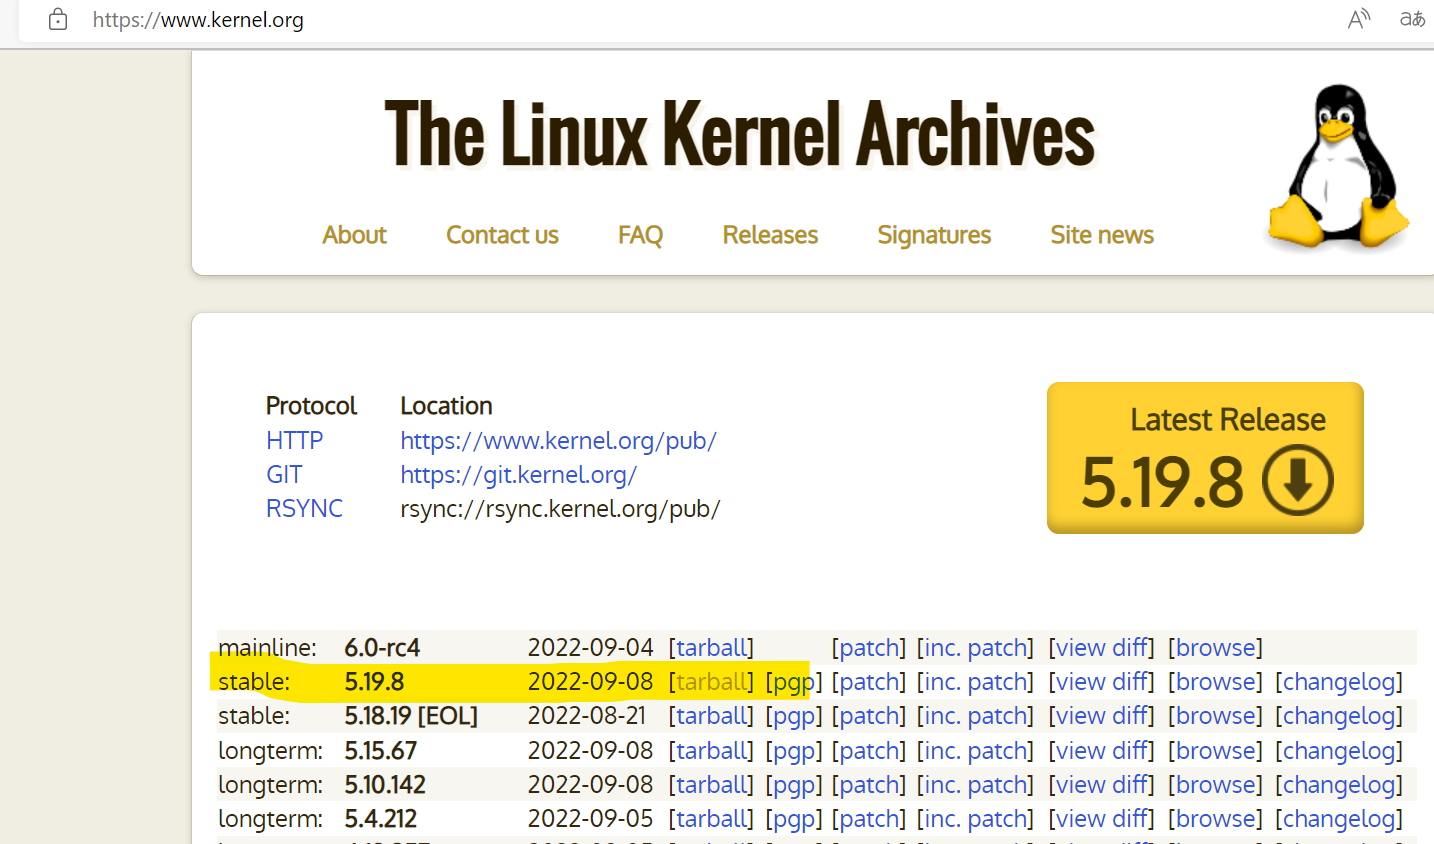Open changelog for stable 5.19.8
1434x844 pixels.
click(x=1339, y=682)
